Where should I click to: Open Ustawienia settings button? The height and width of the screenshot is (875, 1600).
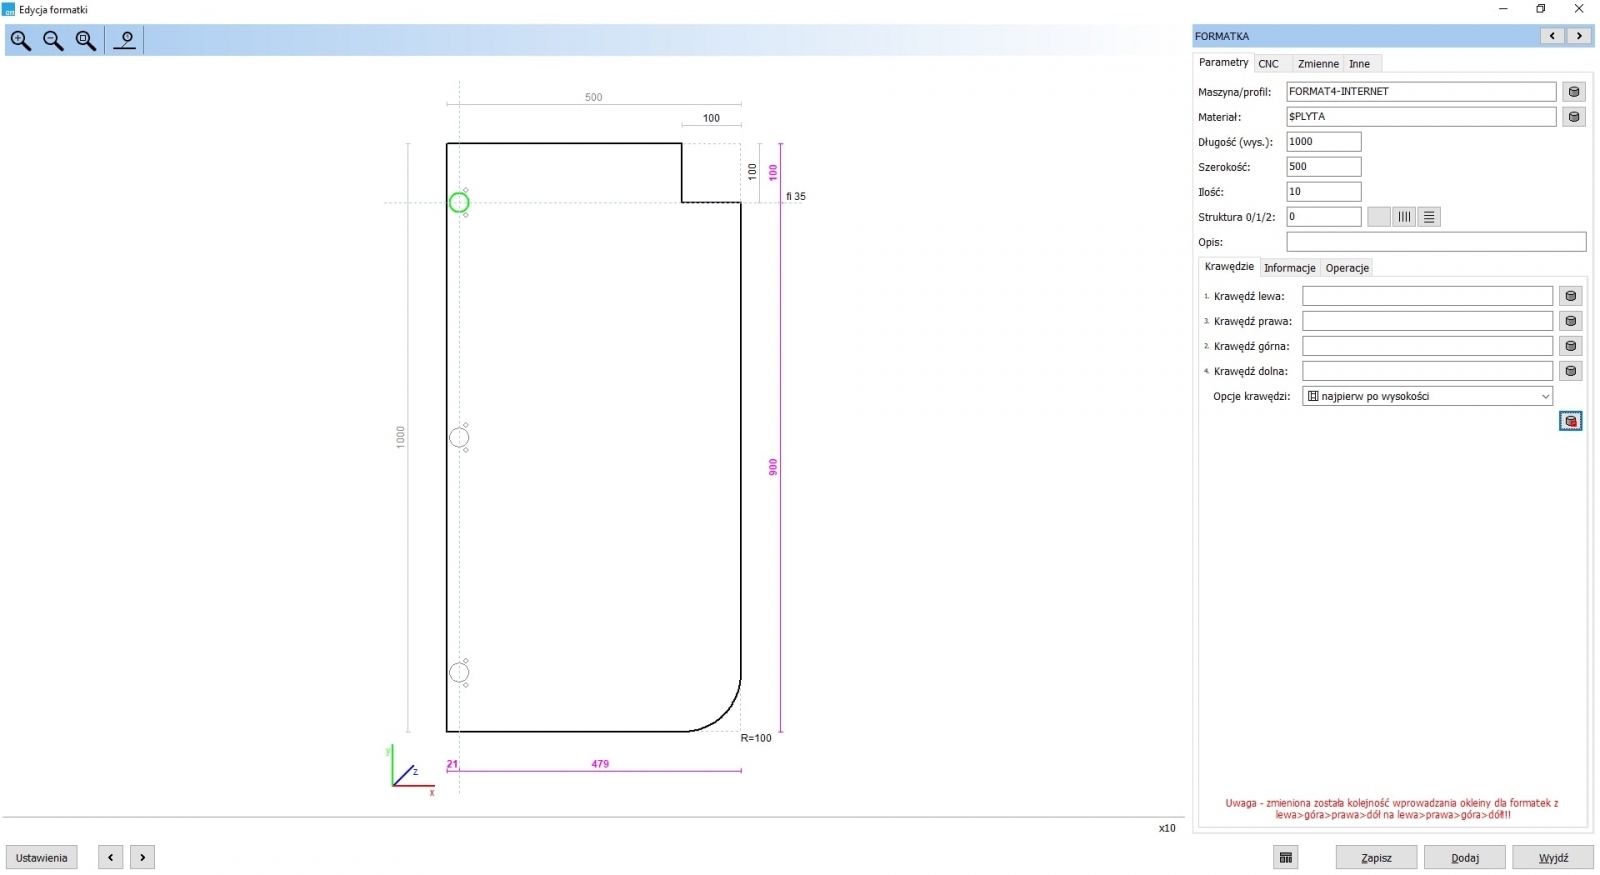pyautogui.click(x=42, y=858)
